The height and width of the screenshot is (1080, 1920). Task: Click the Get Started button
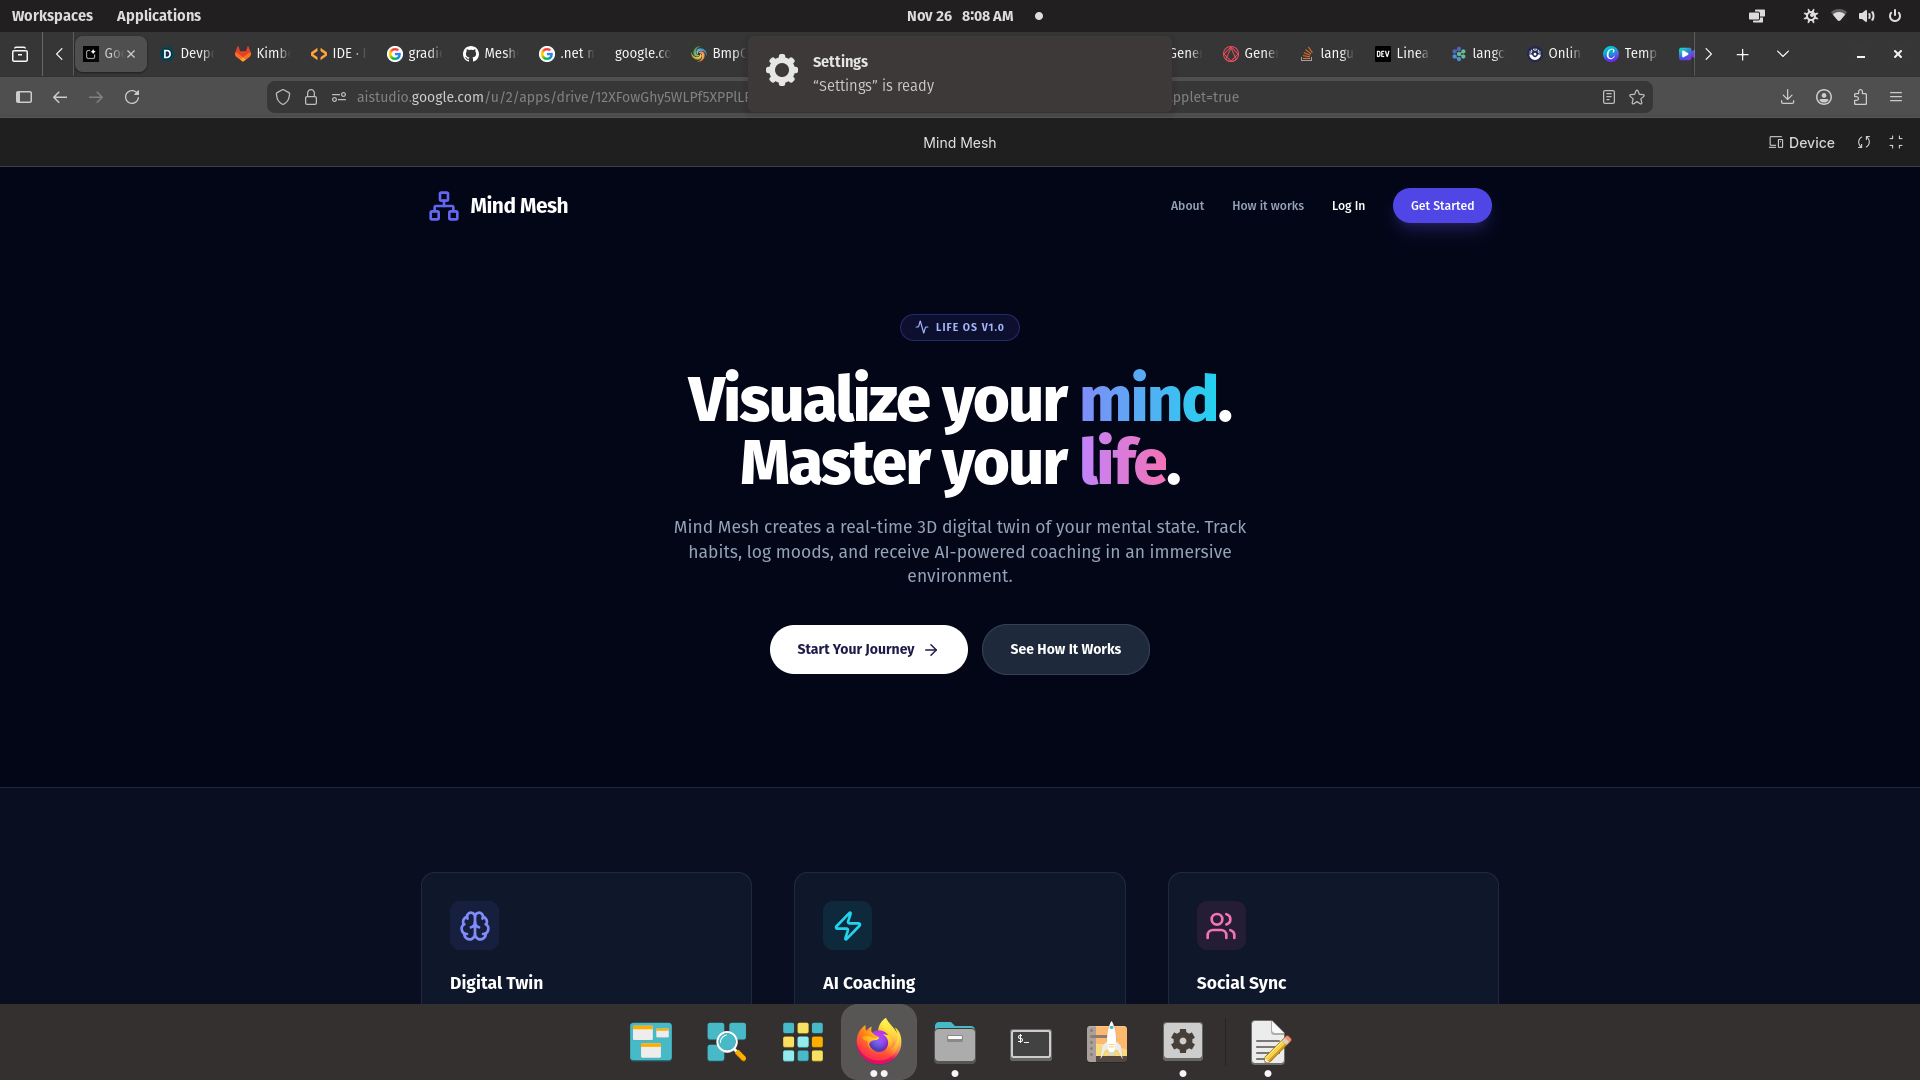click(x=1441, y=206)
